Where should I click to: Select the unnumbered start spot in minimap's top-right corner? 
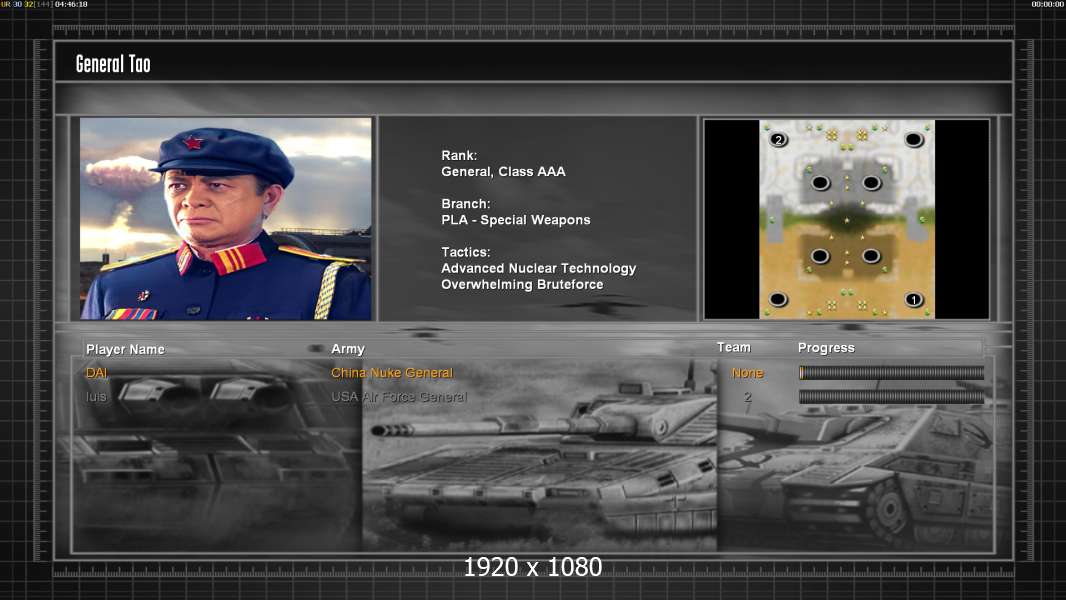[x=914, y=140]
